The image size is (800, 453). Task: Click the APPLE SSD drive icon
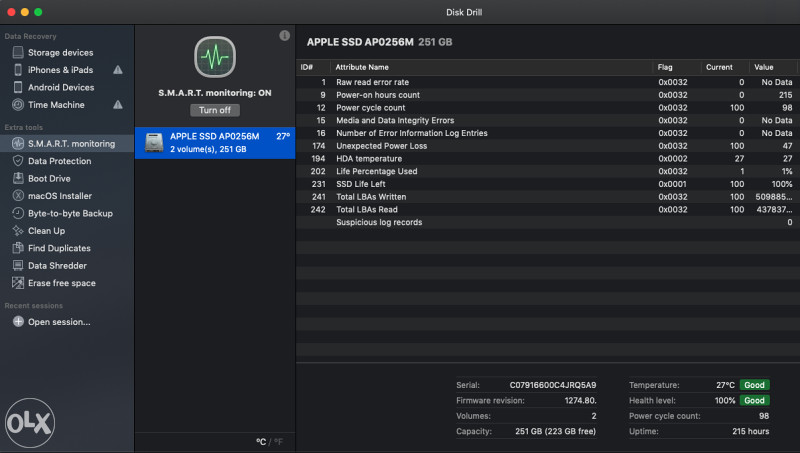[x=154, y=143]
